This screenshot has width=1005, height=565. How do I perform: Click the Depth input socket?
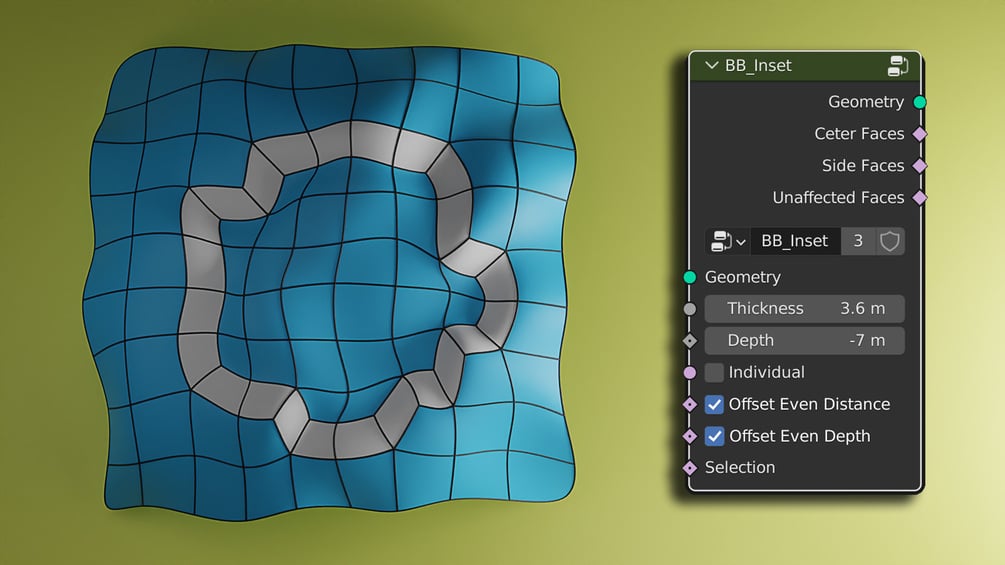coord(690,341)
